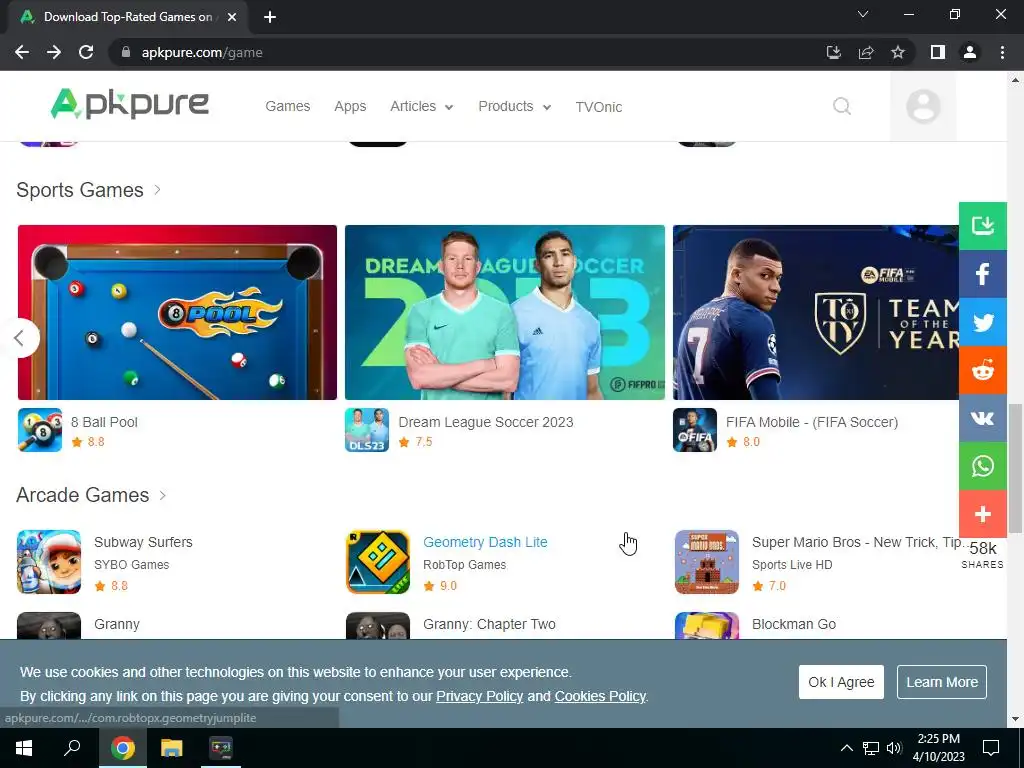The image size is (1024, 768).
Task: Open the Cookies Policy link
Action: pyautogui.click(x=600, y=696)
